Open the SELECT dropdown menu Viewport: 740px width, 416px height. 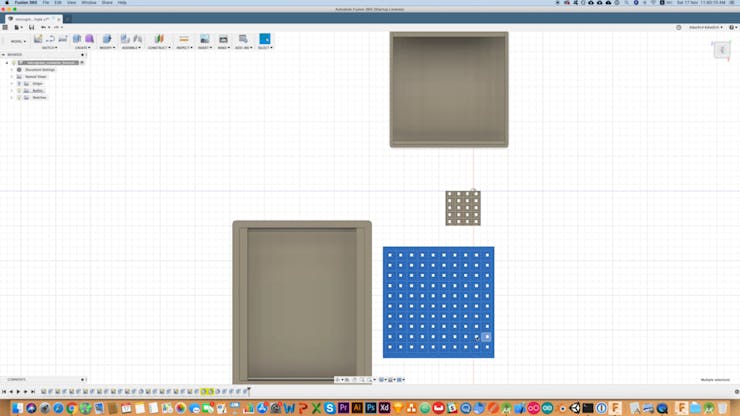[265, 48]
